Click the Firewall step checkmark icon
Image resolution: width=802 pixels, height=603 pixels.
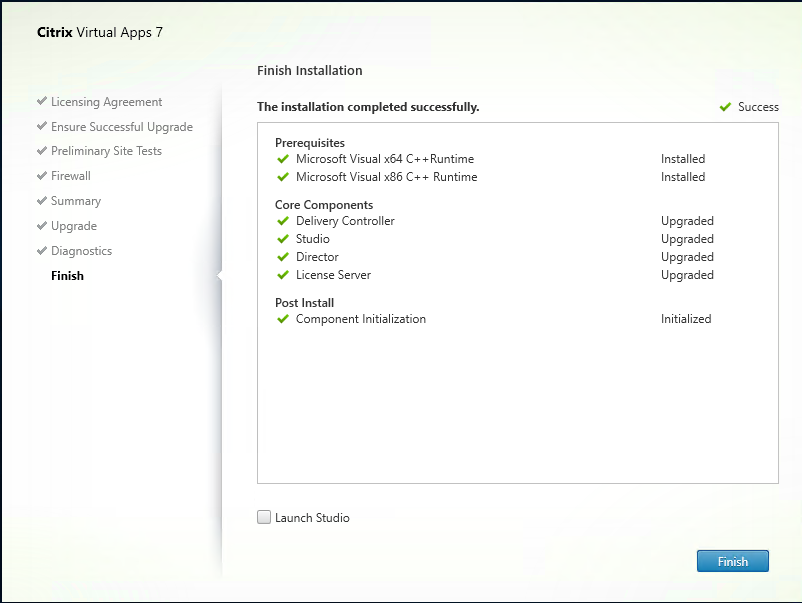(42, 175)
